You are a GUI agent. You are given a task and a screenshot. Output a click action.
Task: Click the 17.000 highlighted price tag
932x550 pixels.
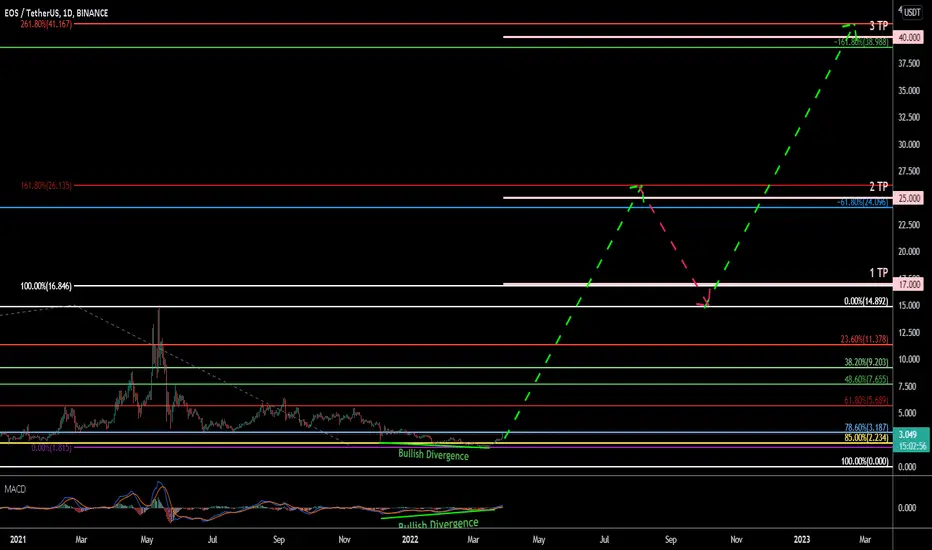pyautogui.click(x=909, y=285)
